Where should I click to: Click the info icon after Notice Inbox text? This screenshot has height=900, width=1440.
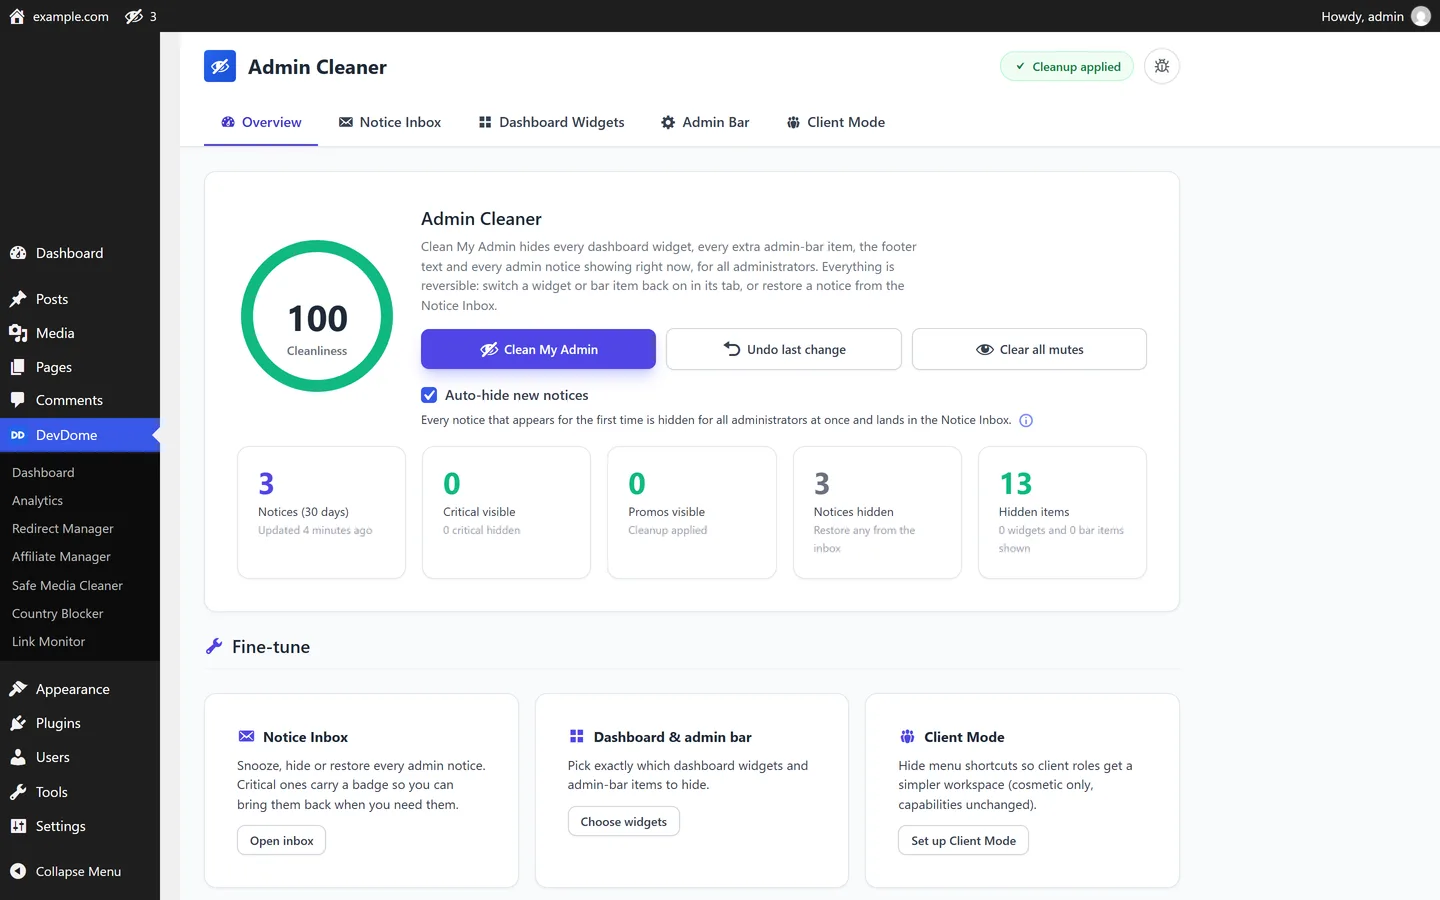pos(1026,420)
